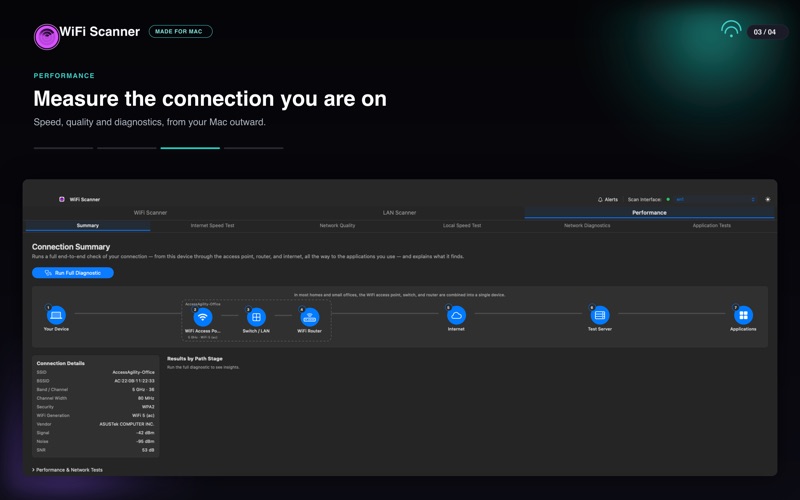Screen dimensions: 800x500
Task: Click 'Run the full diagnostic to see insights' text
Action: click(203, 367)
